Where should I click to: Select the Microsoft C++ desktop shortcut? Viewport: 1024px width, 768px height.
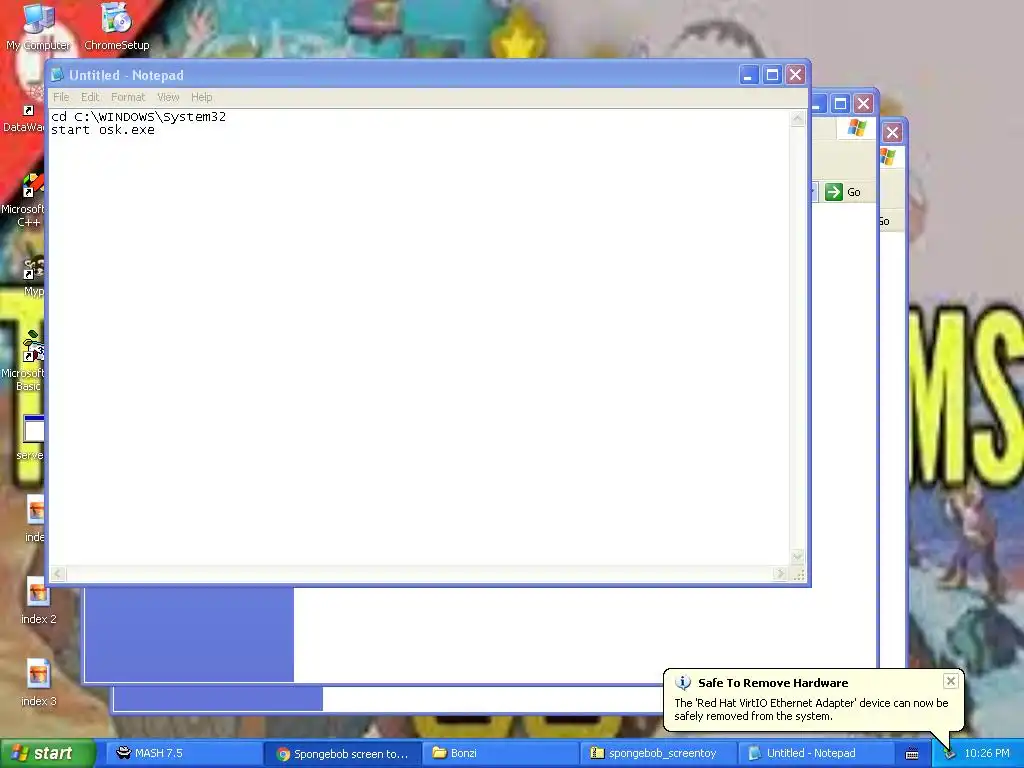[24, 199]
